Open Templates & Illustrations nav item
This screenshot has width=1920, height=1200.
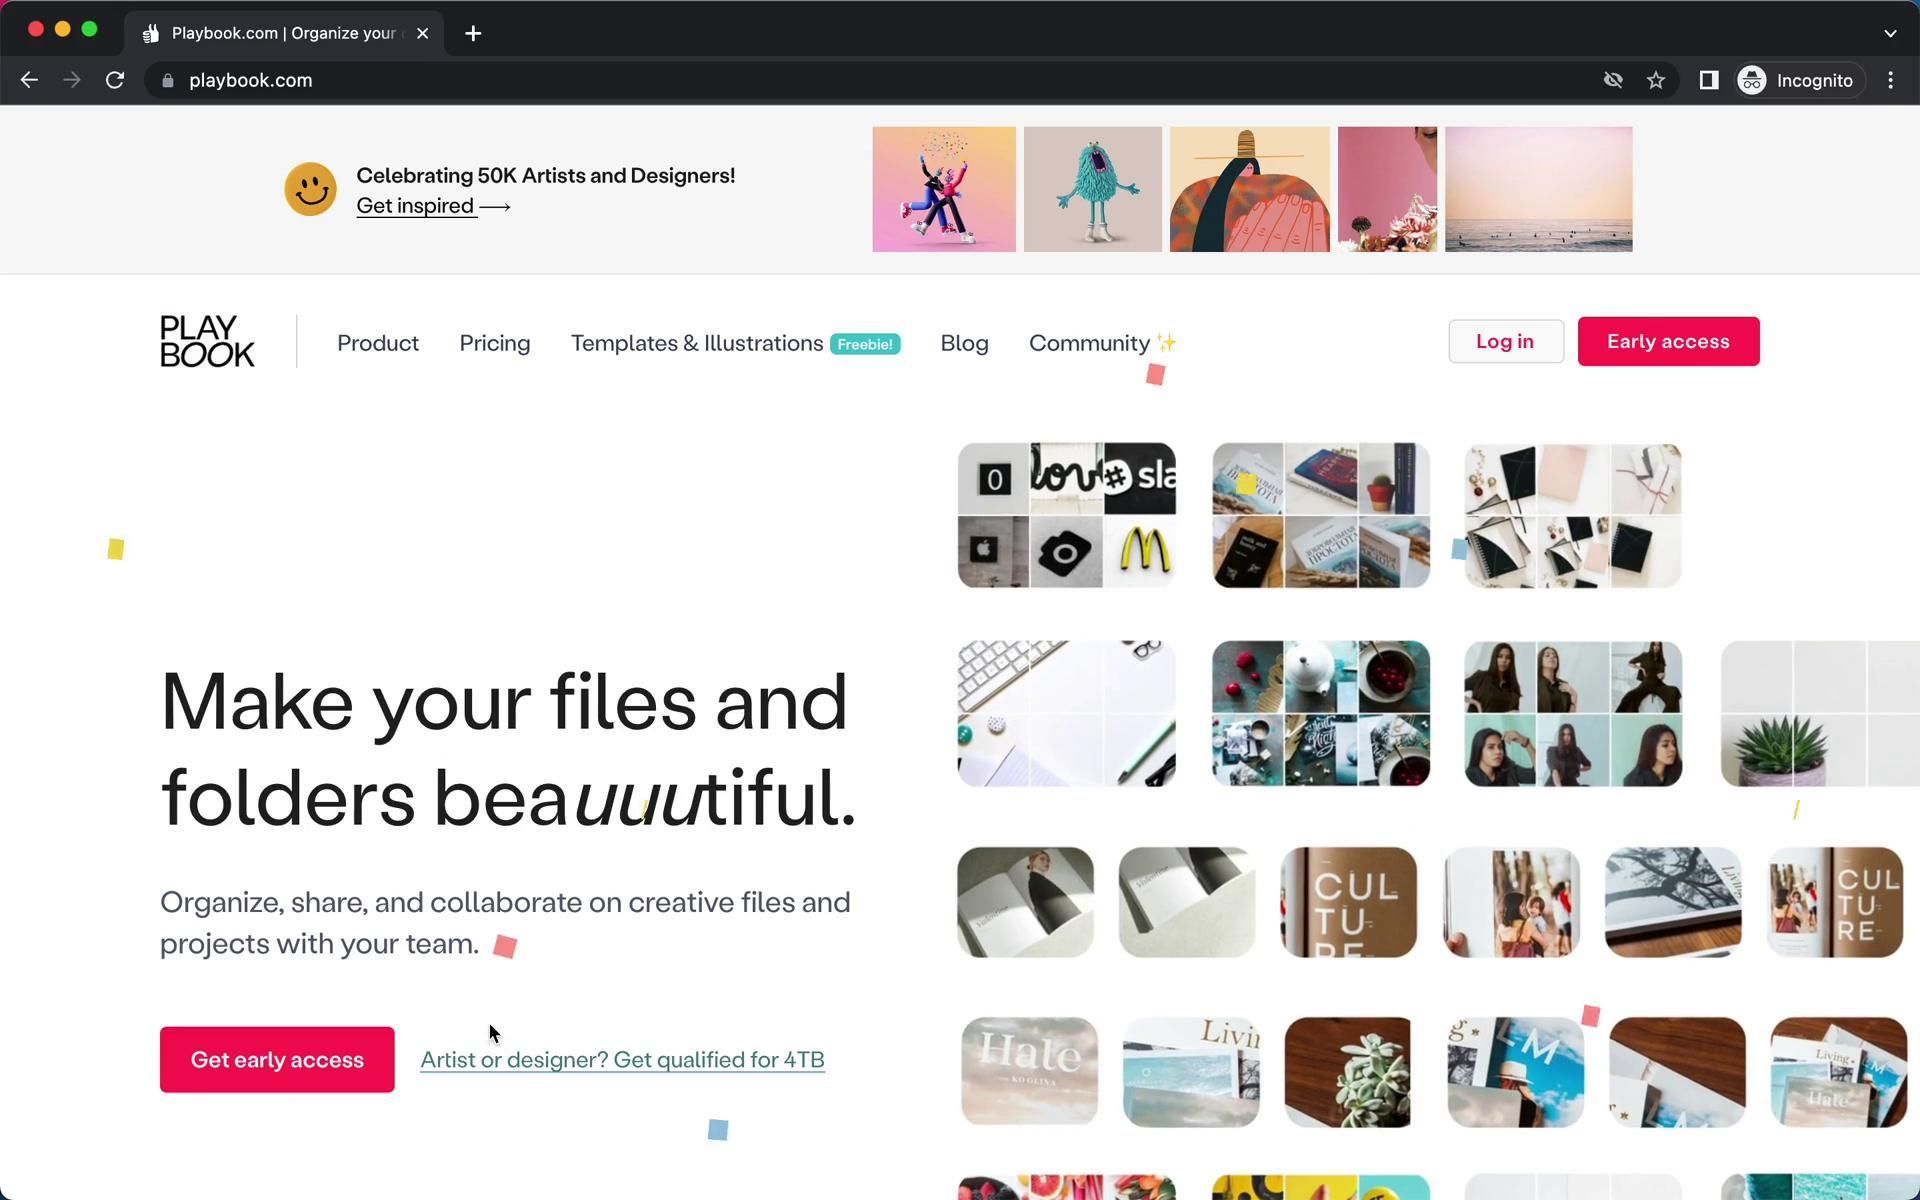coord(697,343)
